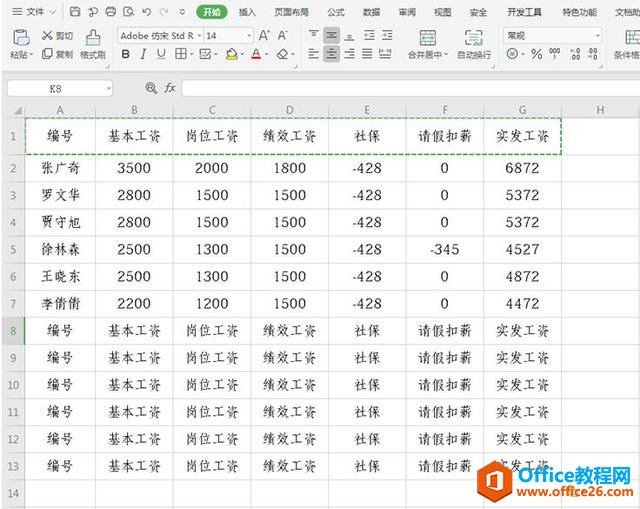
Task: Apply yellow fill color bucket
Action: click(231, 54)
